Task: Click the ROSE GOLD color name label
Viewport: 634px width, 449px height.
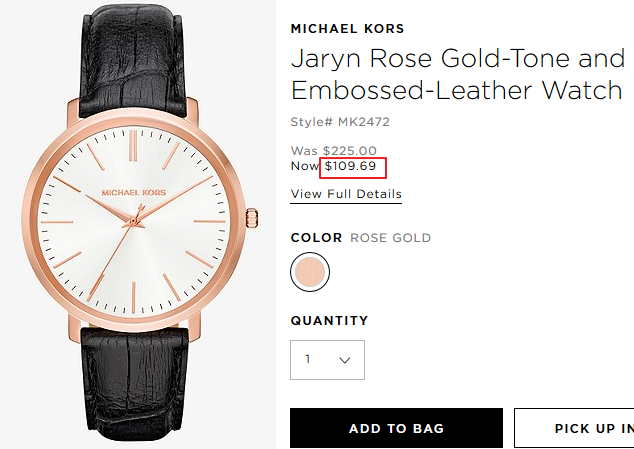Action: click(x=391, y=238)
